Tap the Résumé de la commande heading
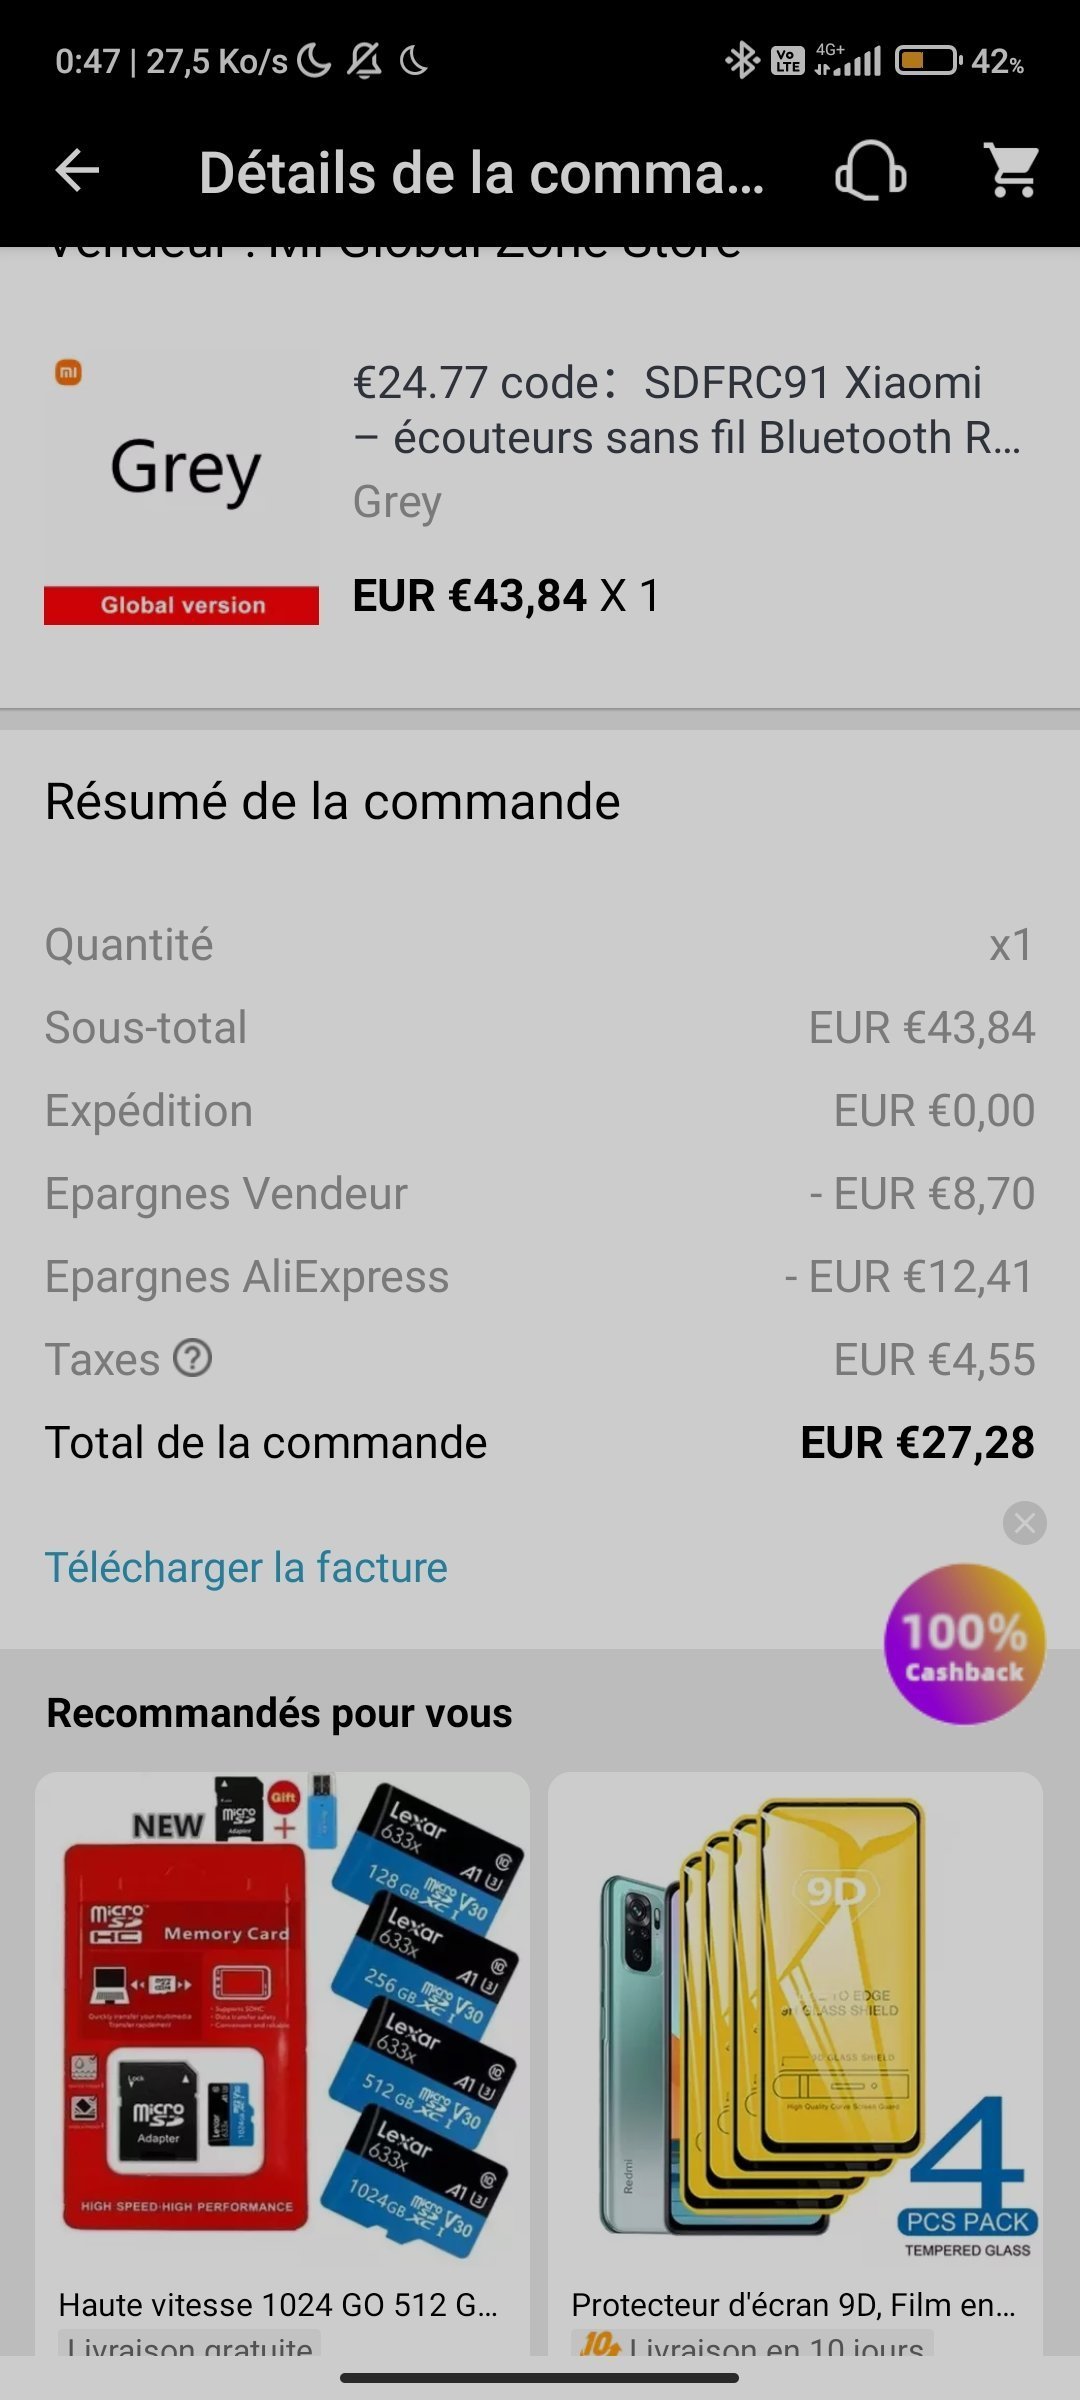This screenshot has width=1080, height=2400. pos(332,802)
